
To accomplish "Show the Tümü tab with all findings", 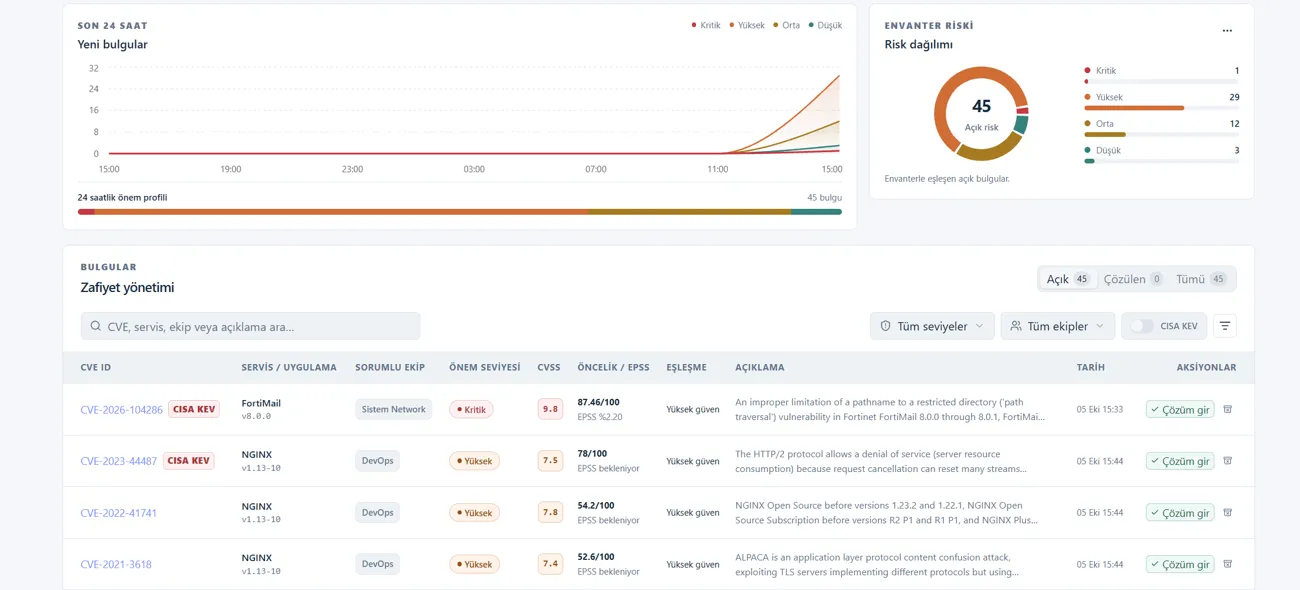I will point(1201,279).
